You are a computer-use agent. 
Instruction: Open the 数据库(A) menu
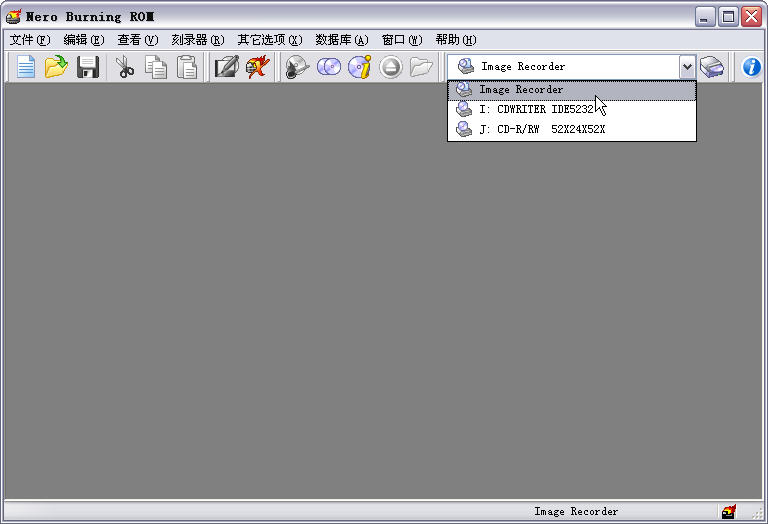341,40
